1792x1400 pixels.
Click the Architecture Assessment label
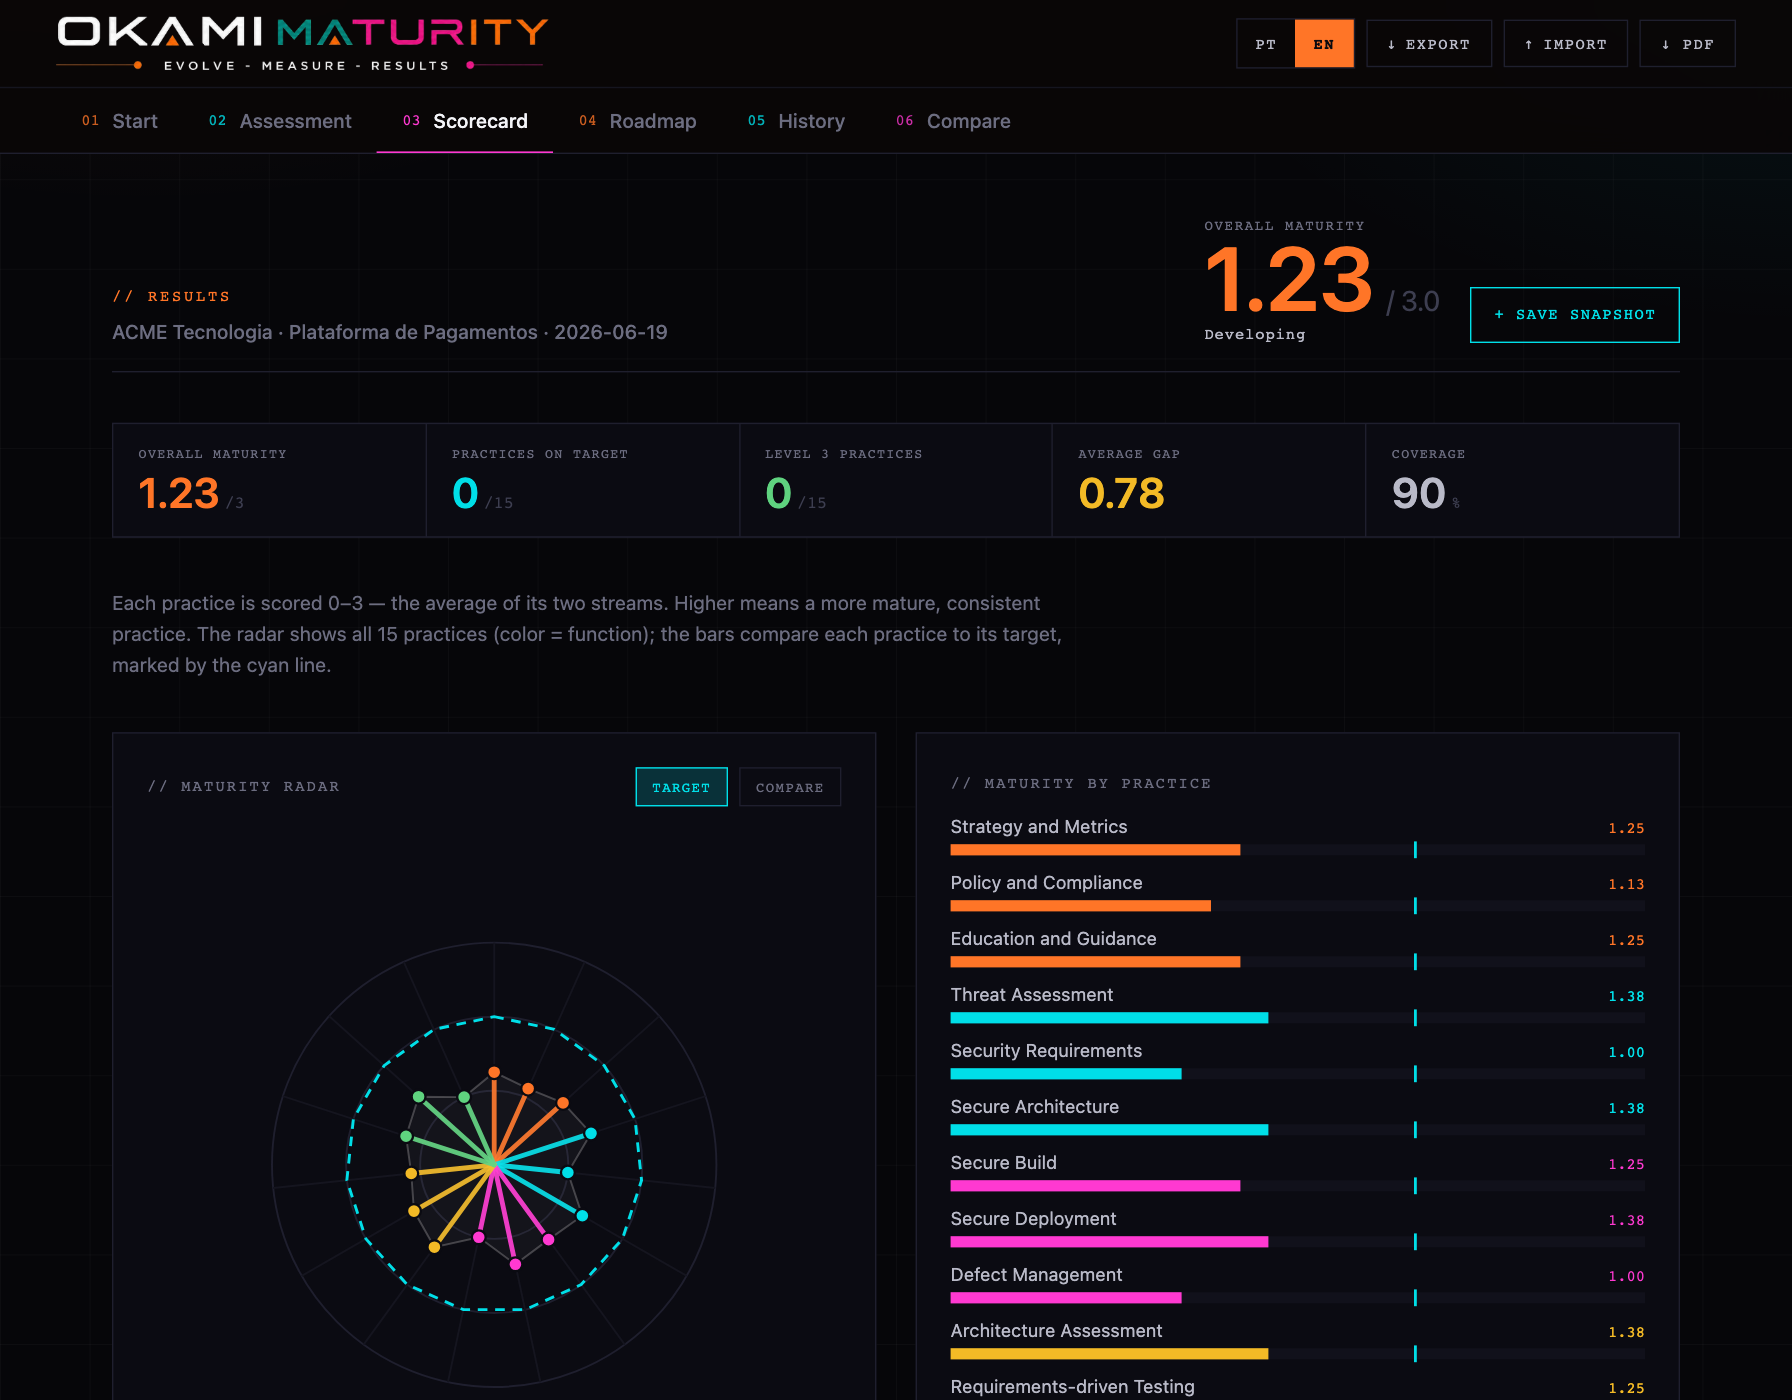[x=1056, y=1331]
